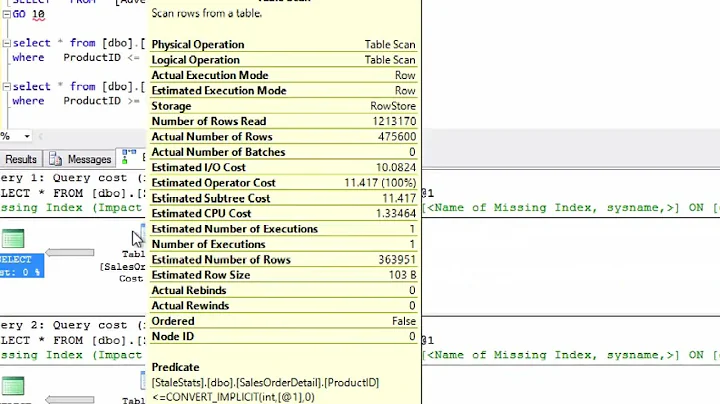The height and width of the screenshot is (404, 720).
Task: Collapse the ProductID <= select statement
Action: 6,43
